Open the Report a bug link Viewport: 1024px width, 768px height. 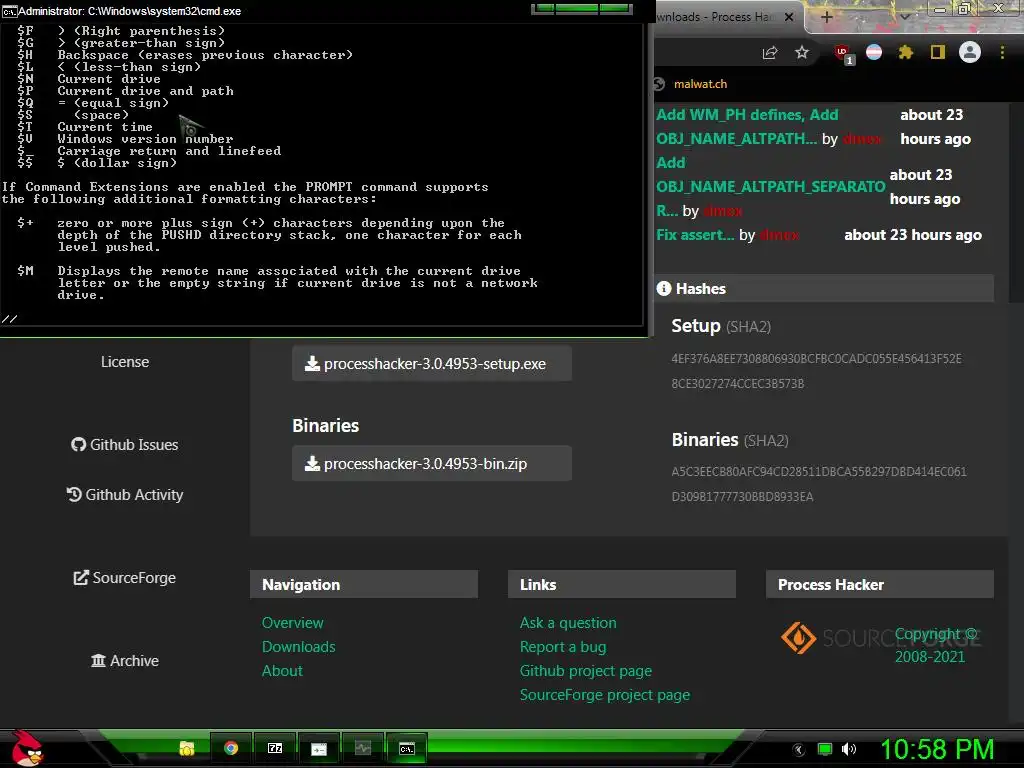pos(563,647)
